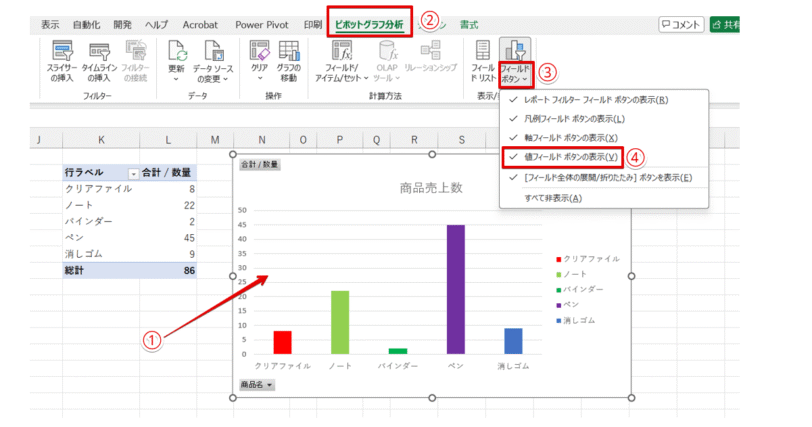Select the blue 消しゴム bar

[x=513, y=342]
